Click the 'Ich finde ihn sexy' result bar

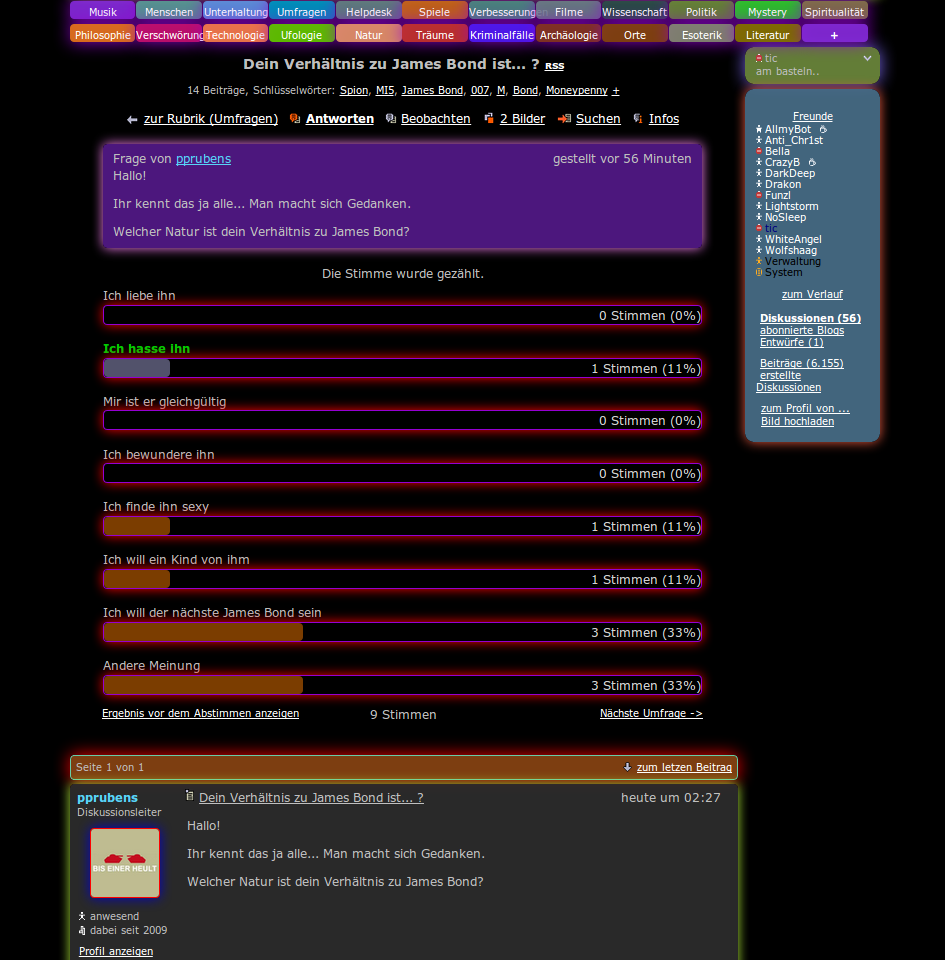click(402, 526)
